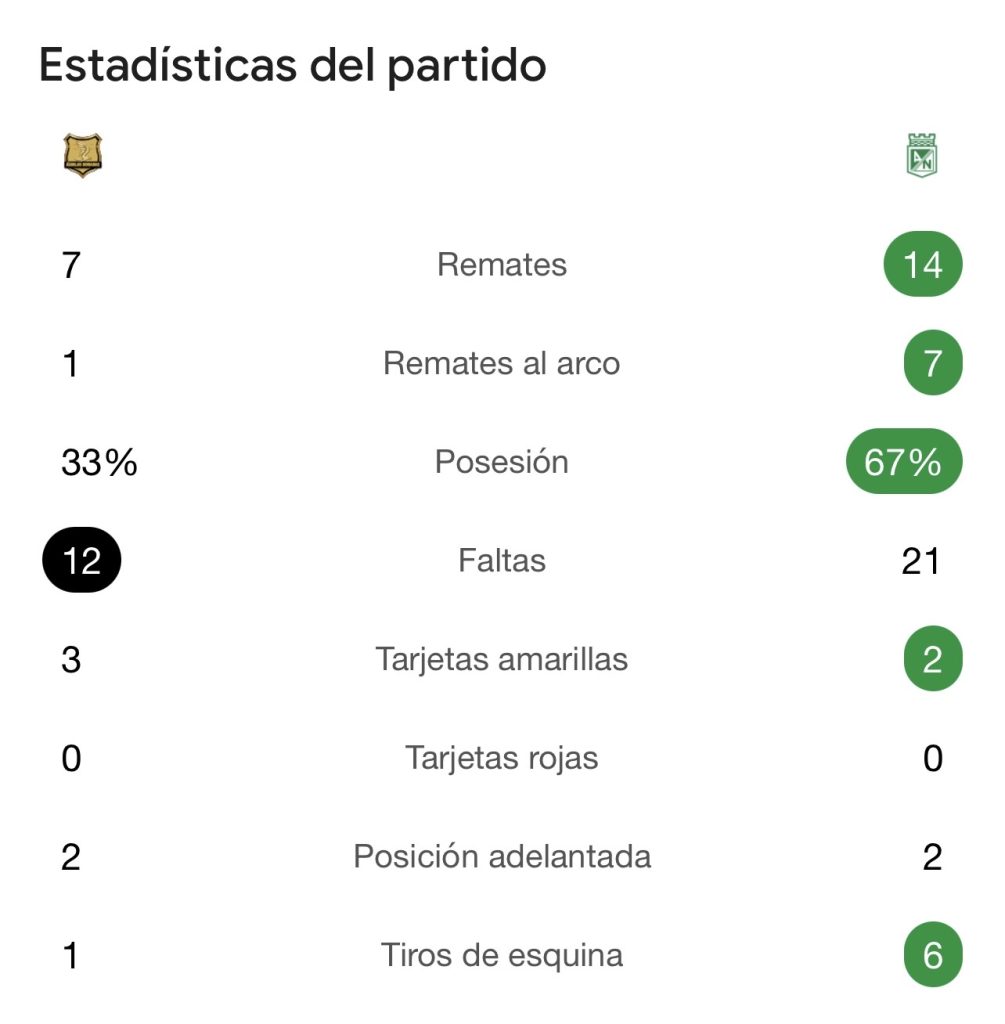
Task: Select the Remates al arco label
Action: [502, 363]
